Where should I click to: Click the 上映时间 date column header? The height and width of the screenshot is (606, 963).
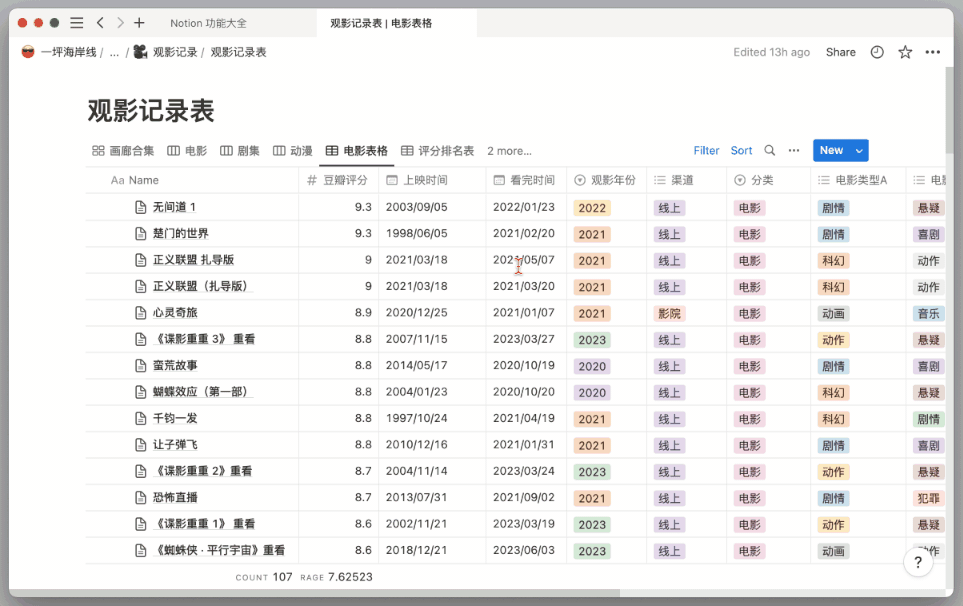pyautogui.click(x=432, y=180)
